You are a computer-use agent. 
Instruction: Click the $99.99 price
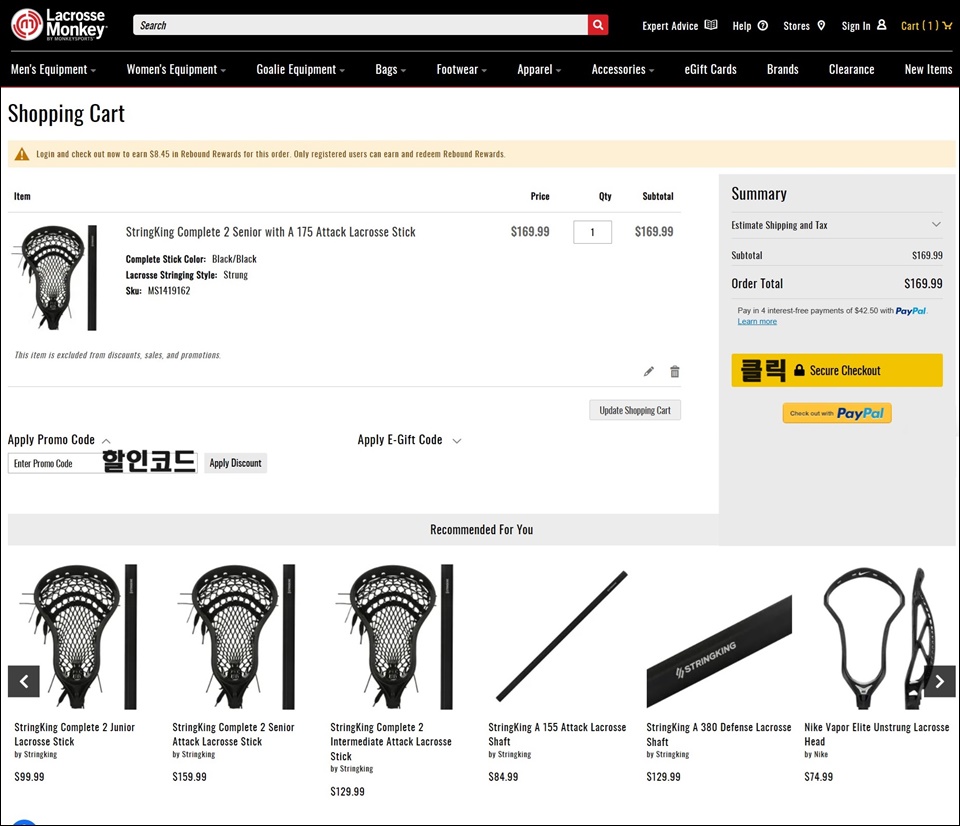tap(29, 777)
